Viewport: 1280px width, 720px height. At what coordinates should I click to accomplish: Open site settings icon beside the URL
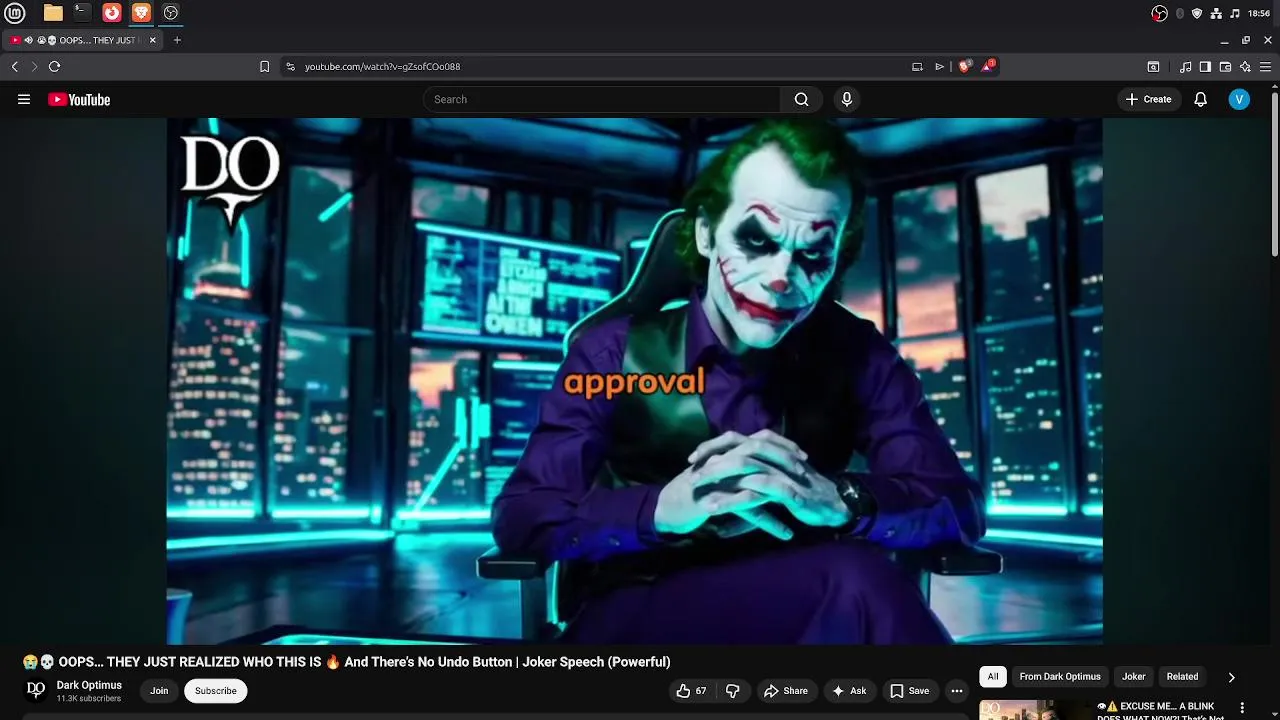[290, 67]
